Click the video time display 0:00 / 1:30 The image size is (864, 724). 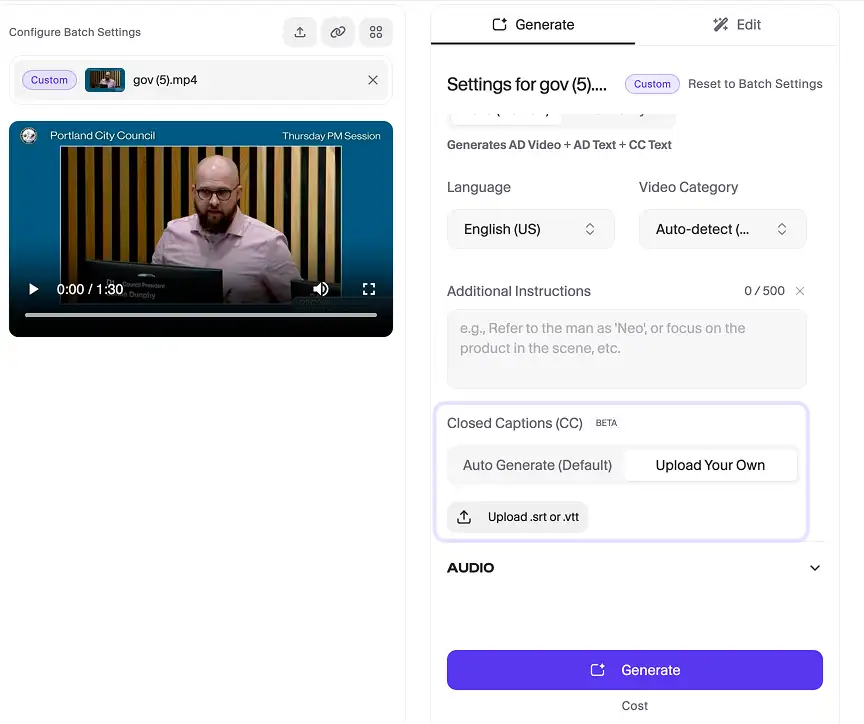point(90,289)
